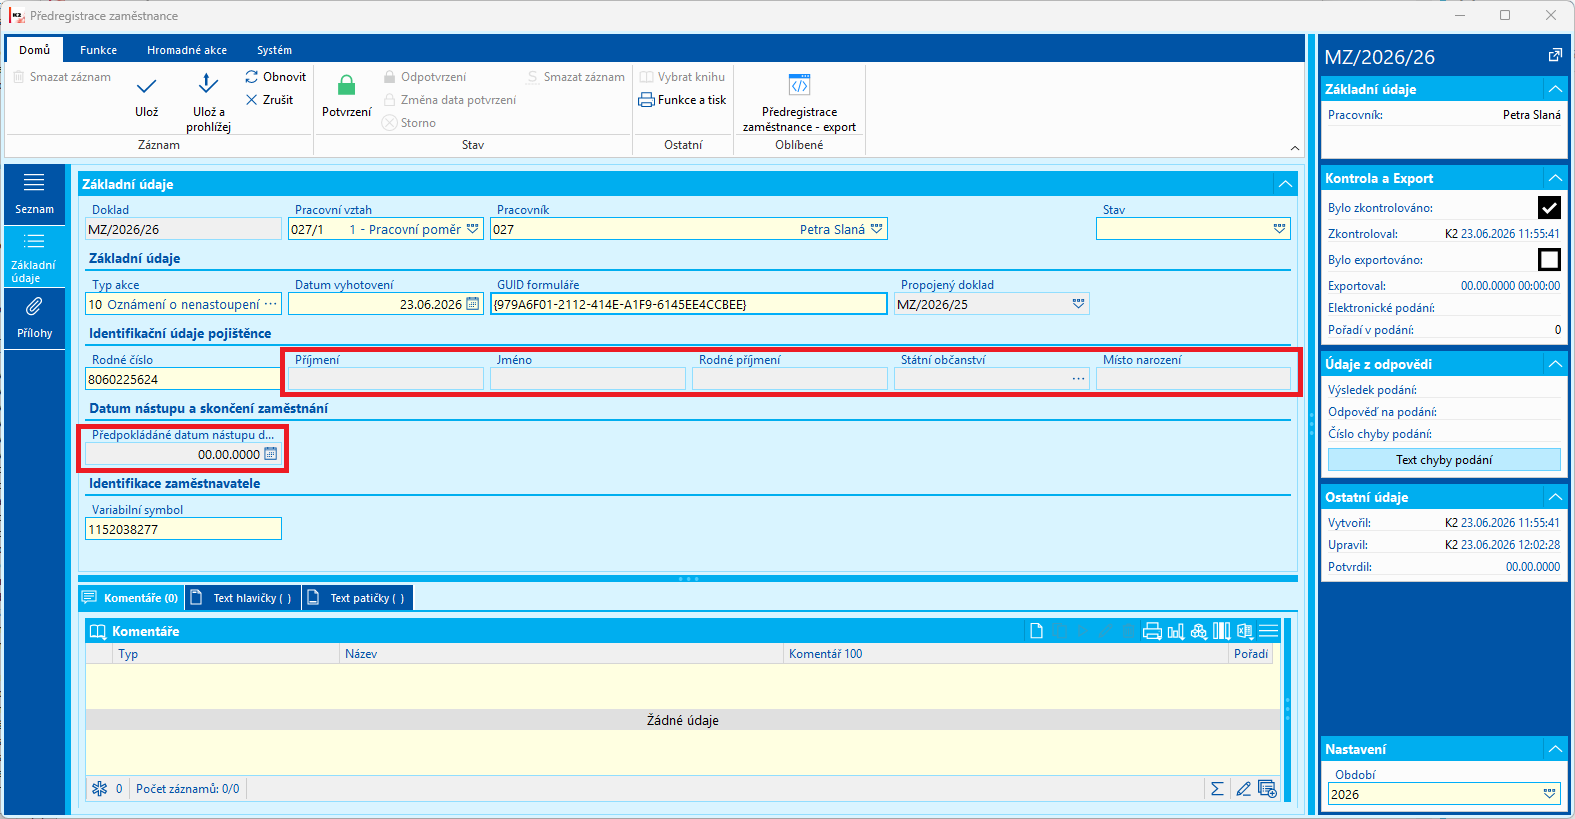Image resolution: width=1575 pixels, height=819 pixels.
Task: Click Ulož a prohlížej icon
Action: [208, 86]
